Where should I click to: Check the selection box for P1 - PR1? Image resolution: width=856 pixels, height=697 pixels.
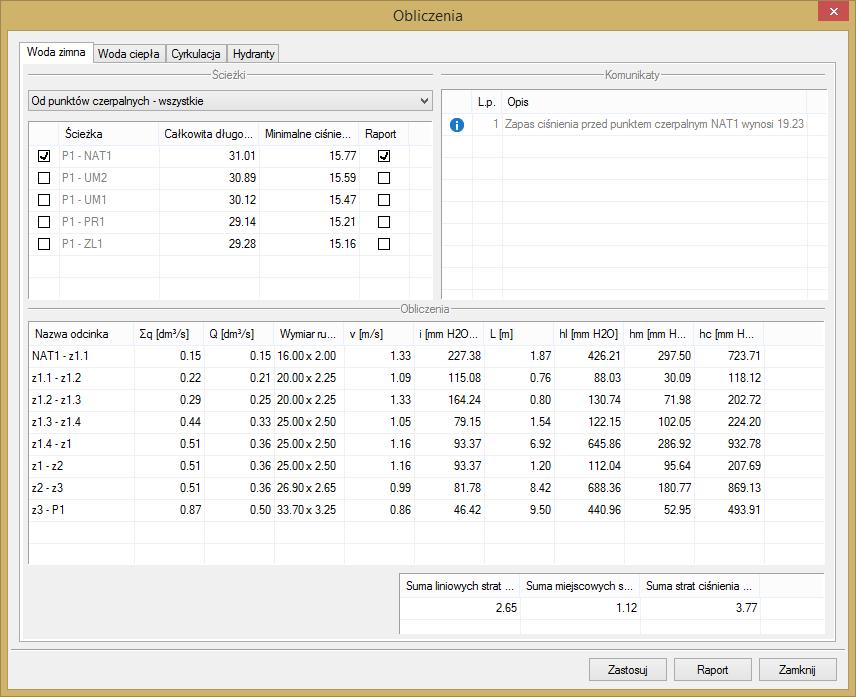pyautogui.click(x=44, y=222)
